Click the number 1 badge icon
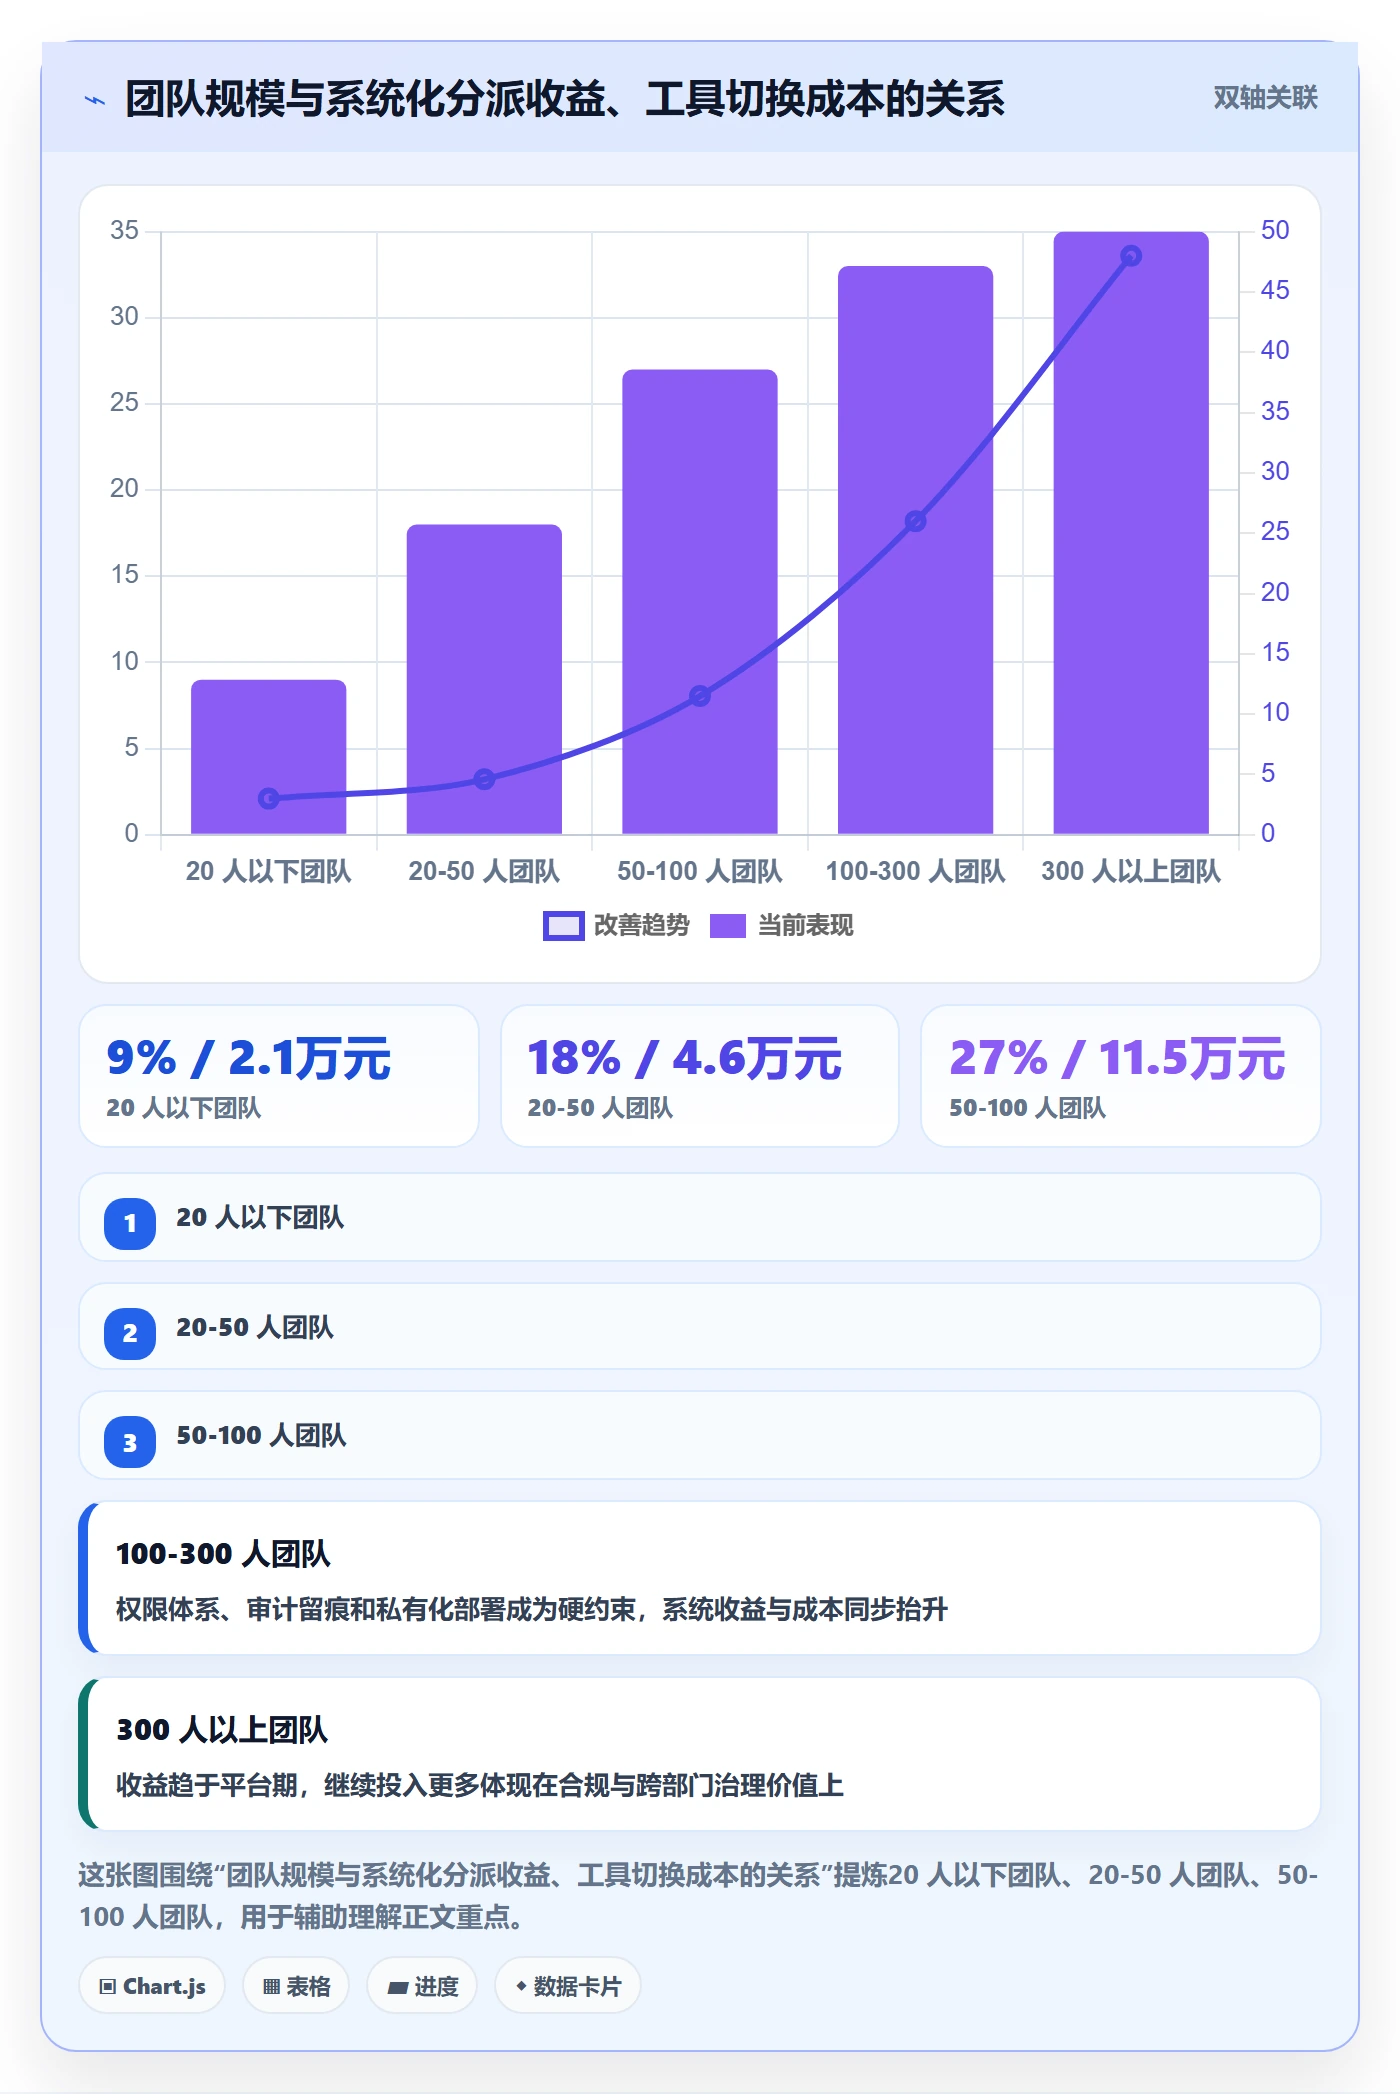Image resolution: width=1400 pixels, height=2094 pixels. 130,1223
